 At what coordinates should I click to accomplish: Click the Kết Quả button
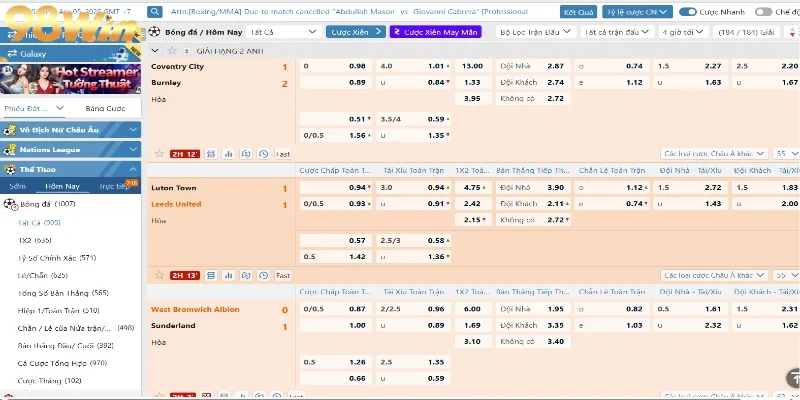(579, 12)
